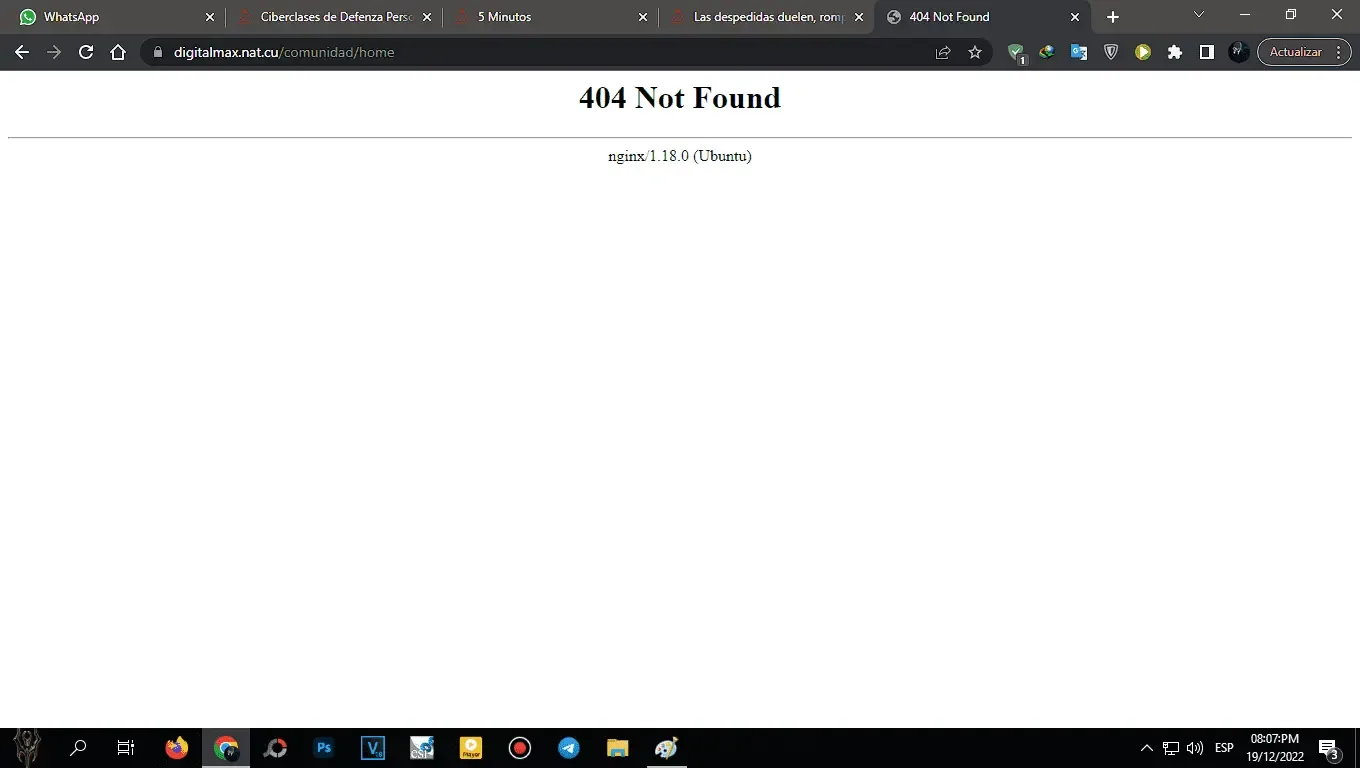Share this page using share icon
This screenshot has width=1360, height=768.
click(x=943, y=52)
